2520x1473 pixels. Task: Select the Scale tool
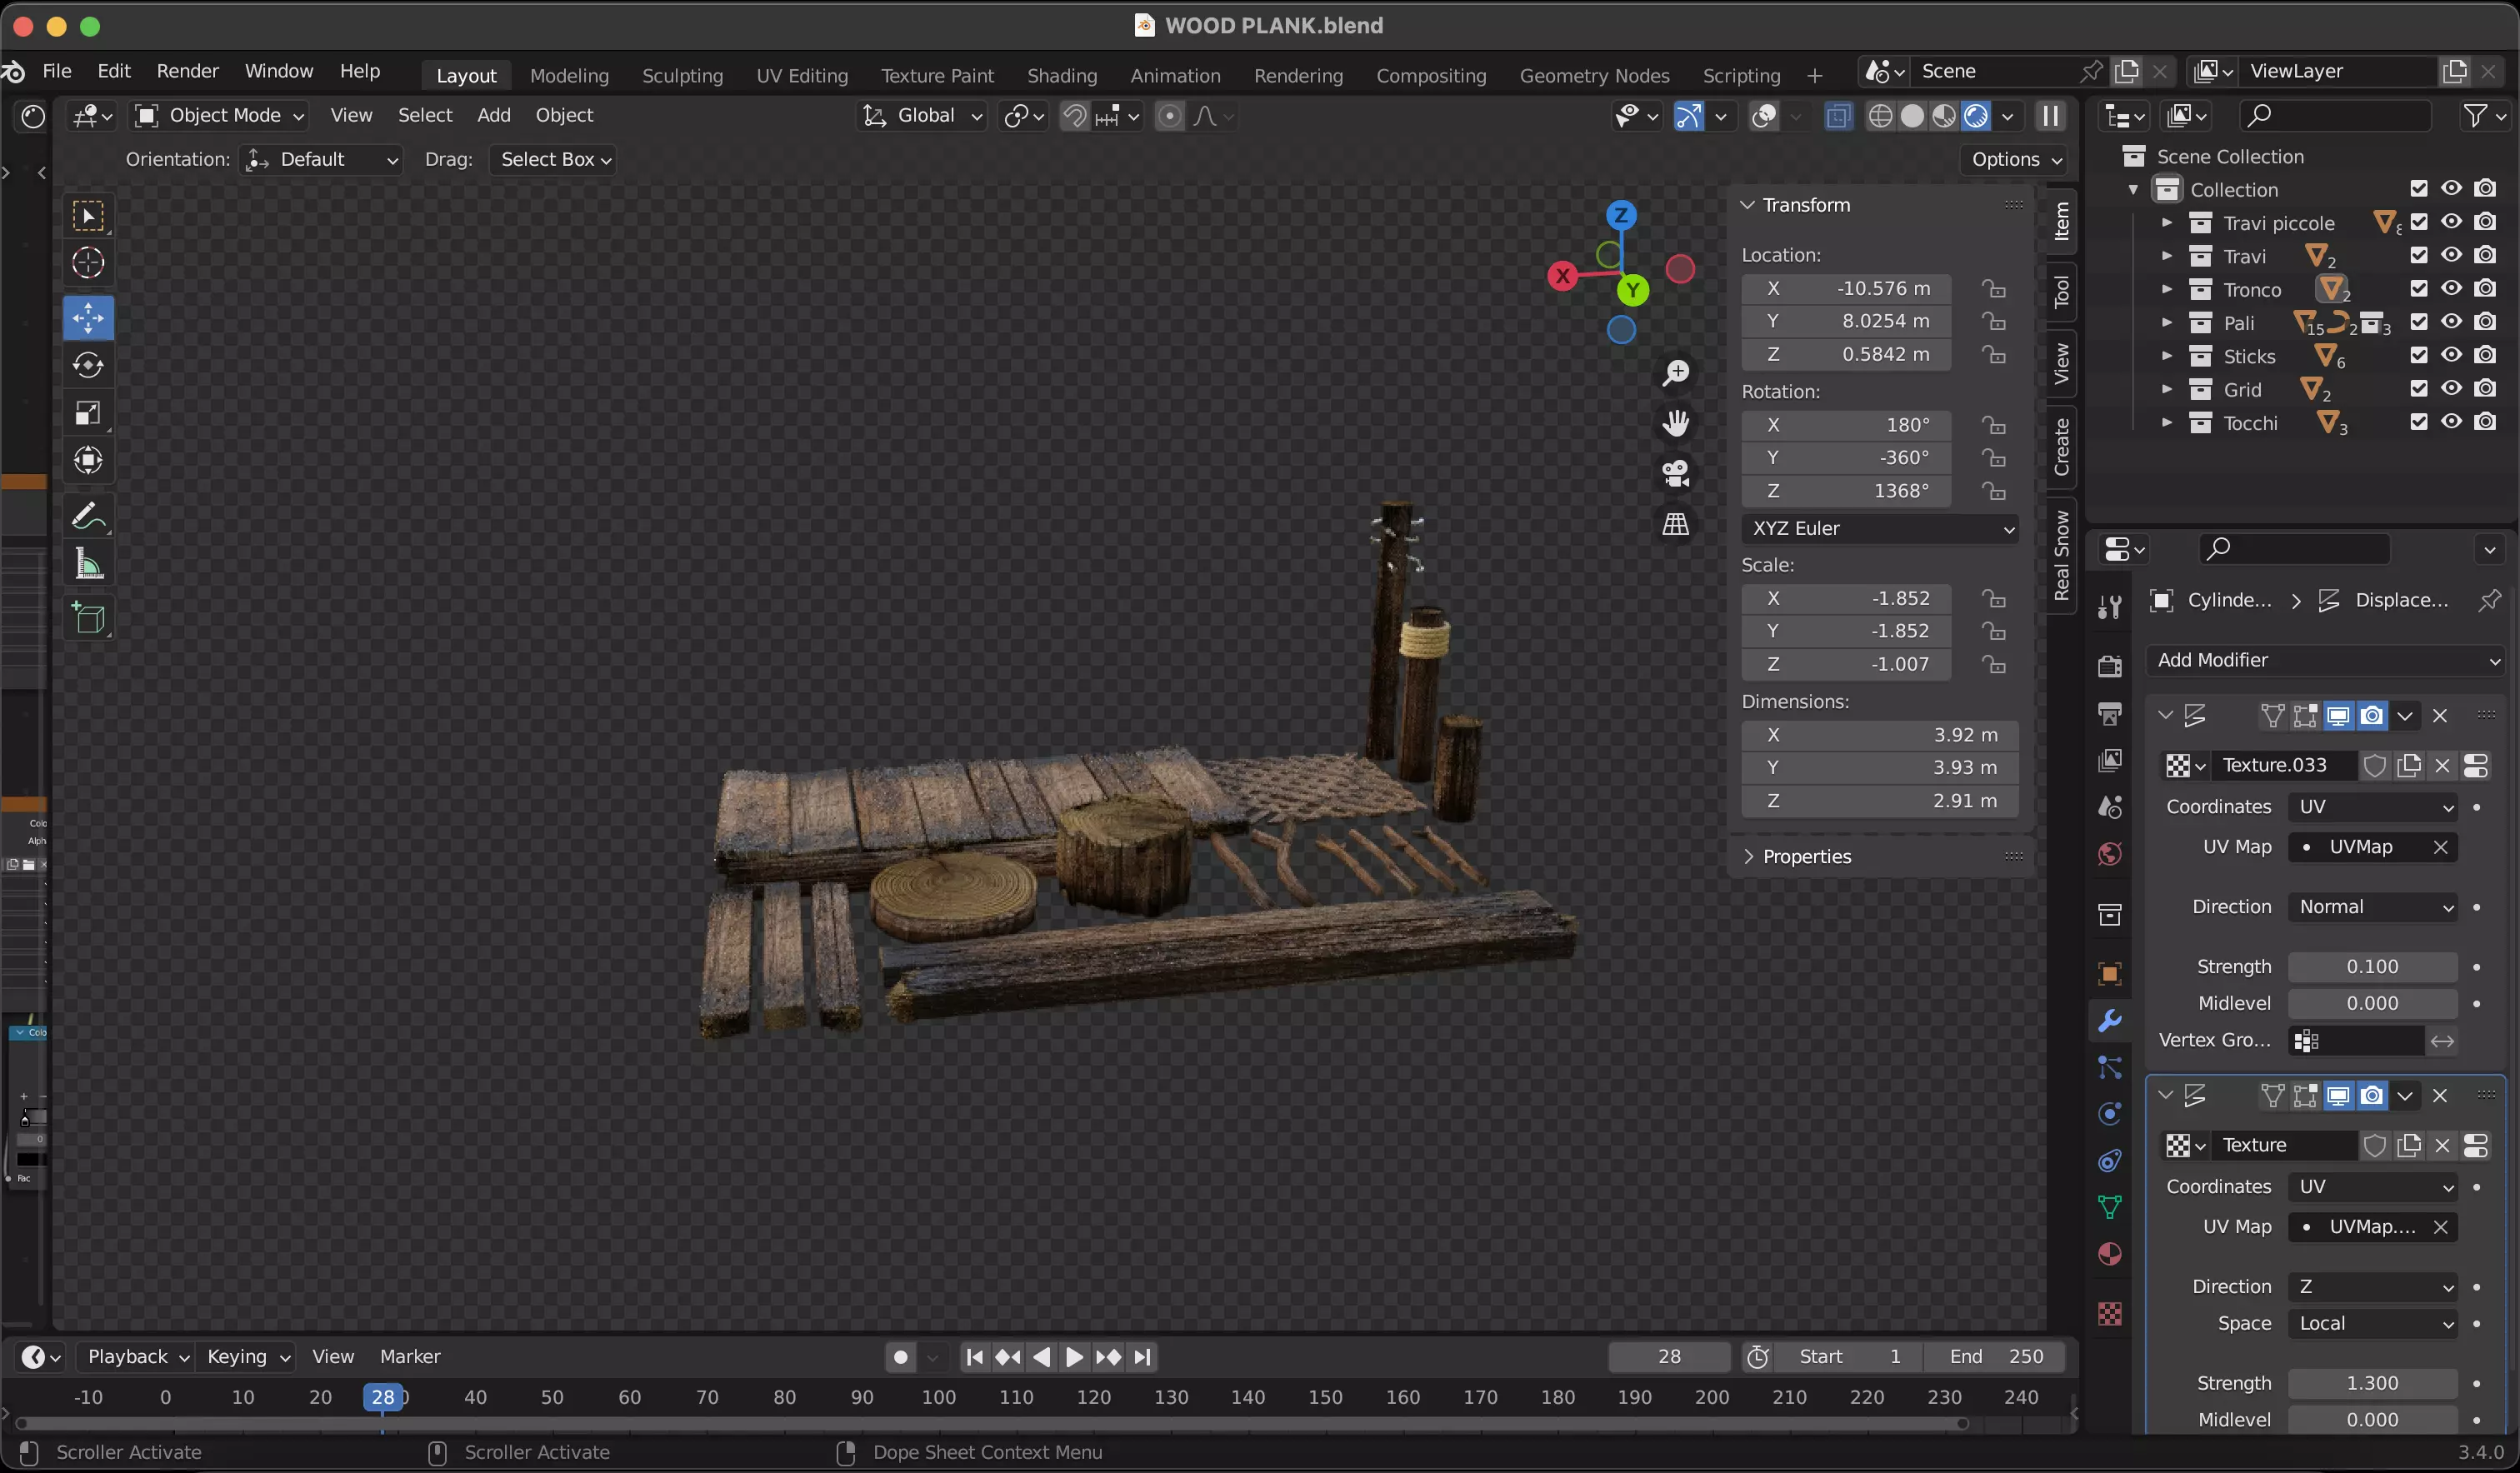88,413
